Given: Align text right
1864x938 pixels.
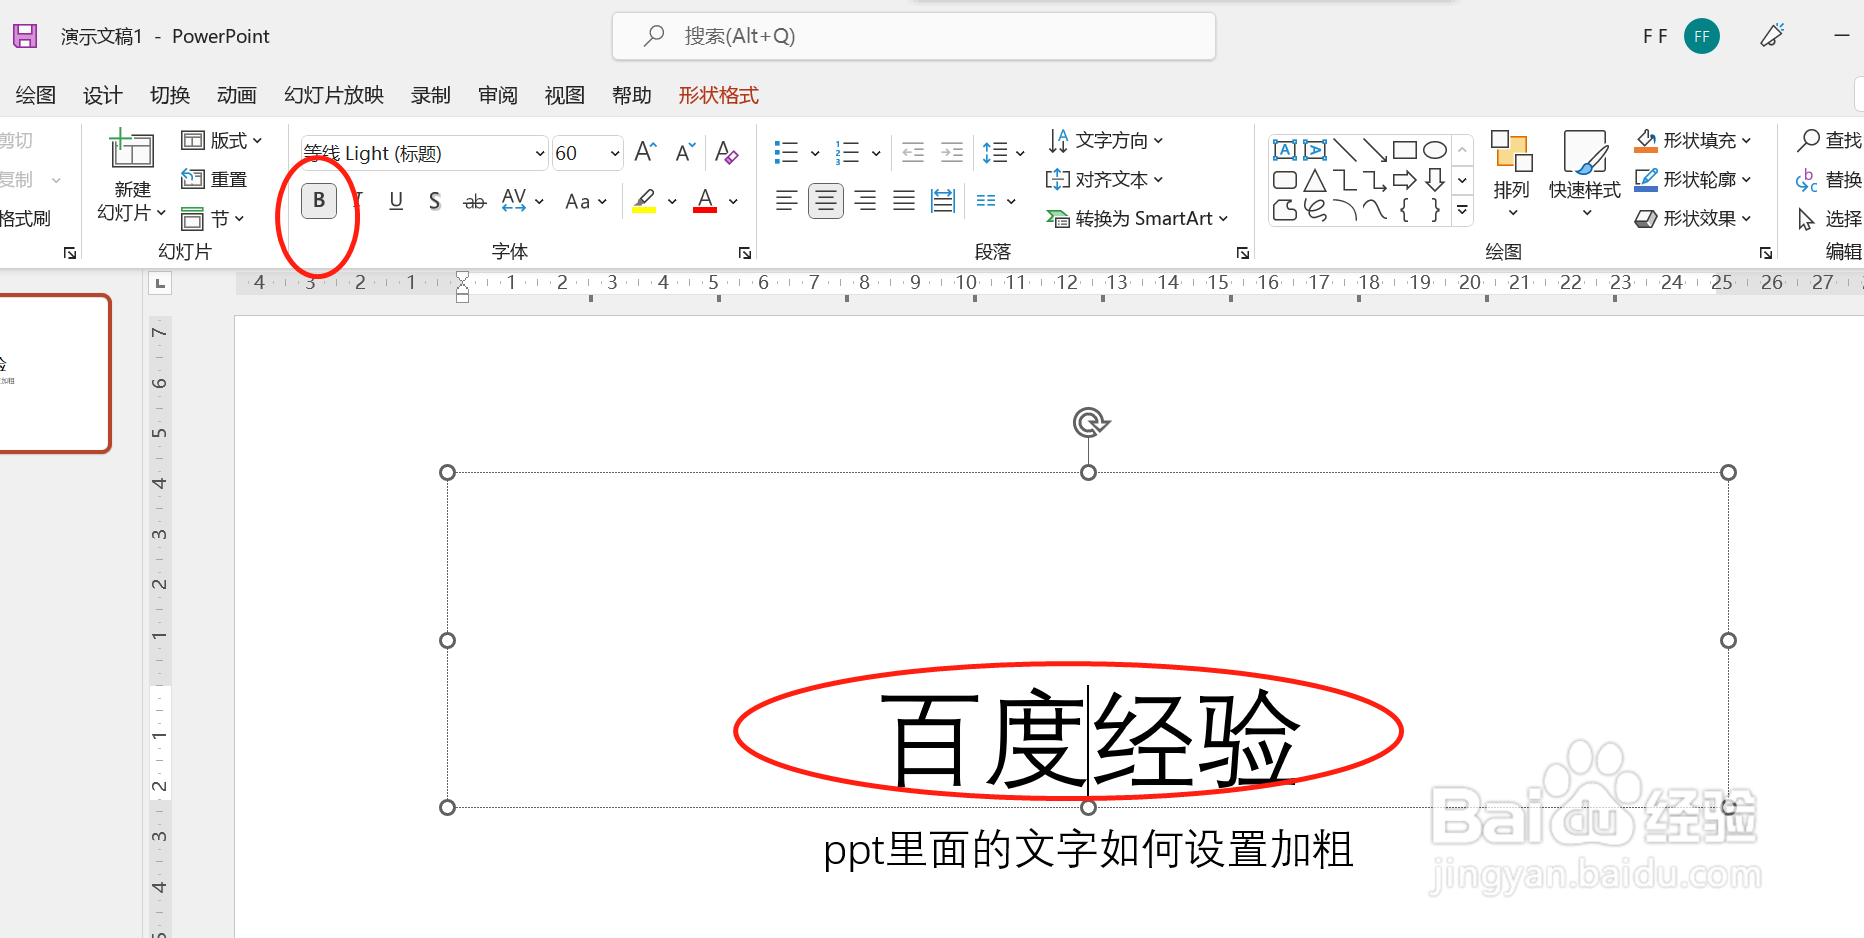Looking at the screenshot, I should tap(865, 201).
